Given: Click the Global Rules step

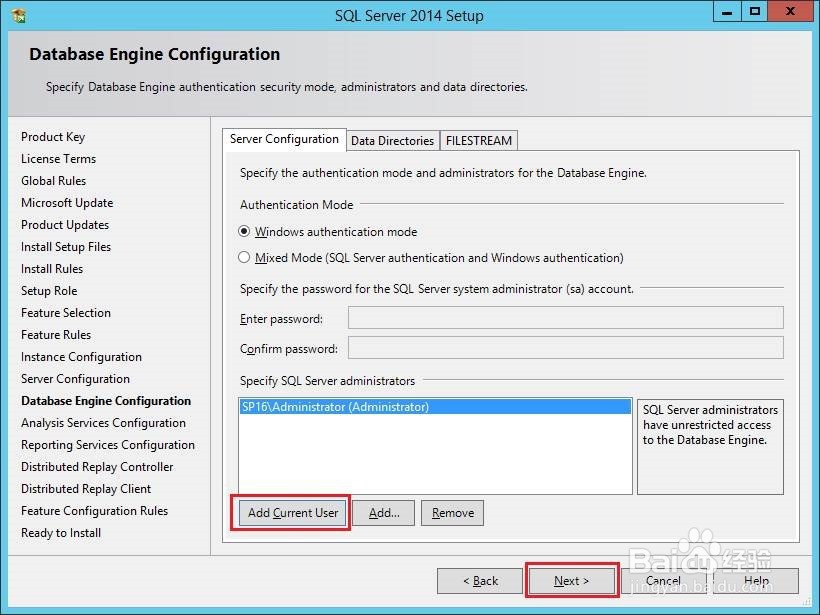Looking at the screenshot, I should 53,181.
